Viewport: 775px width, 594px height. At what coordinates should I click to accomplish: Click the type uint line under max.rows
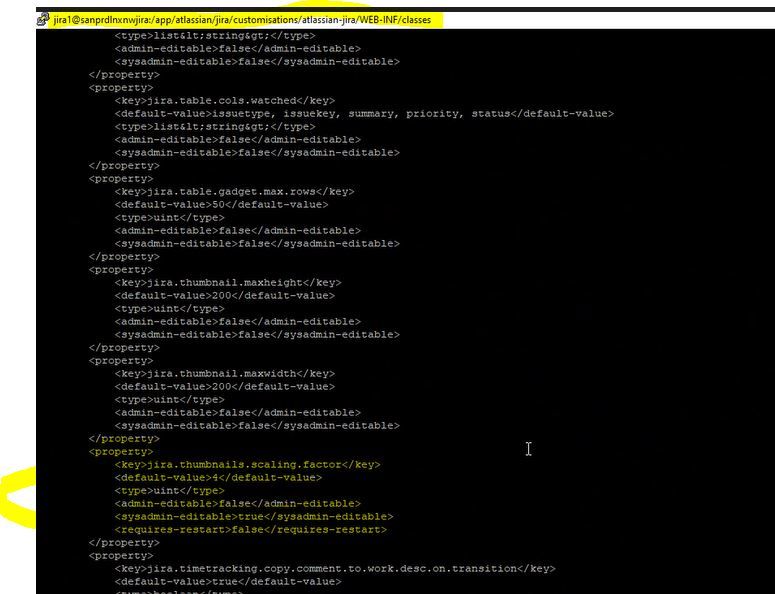[170, 217]
